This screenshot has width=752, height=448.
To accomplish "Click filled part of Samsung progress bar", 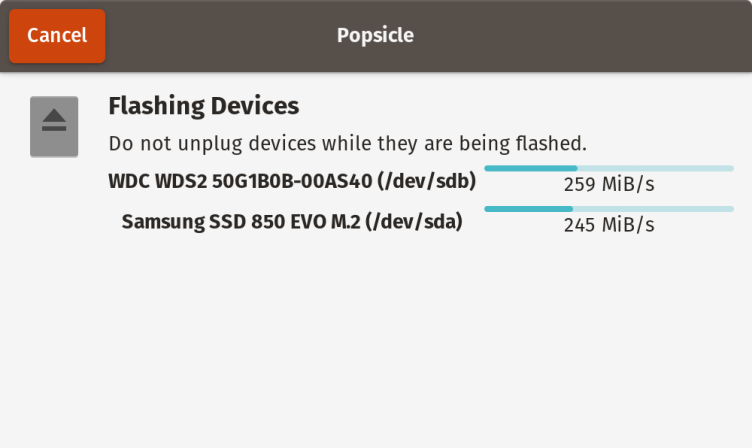I will click(x=528, y=208).
